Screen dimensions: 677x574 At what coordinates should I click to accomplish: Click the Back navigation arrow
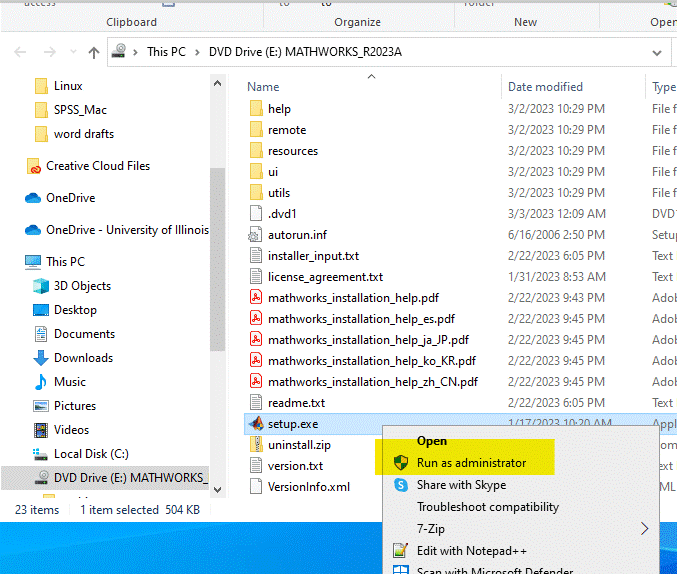[x=20, y=53]
